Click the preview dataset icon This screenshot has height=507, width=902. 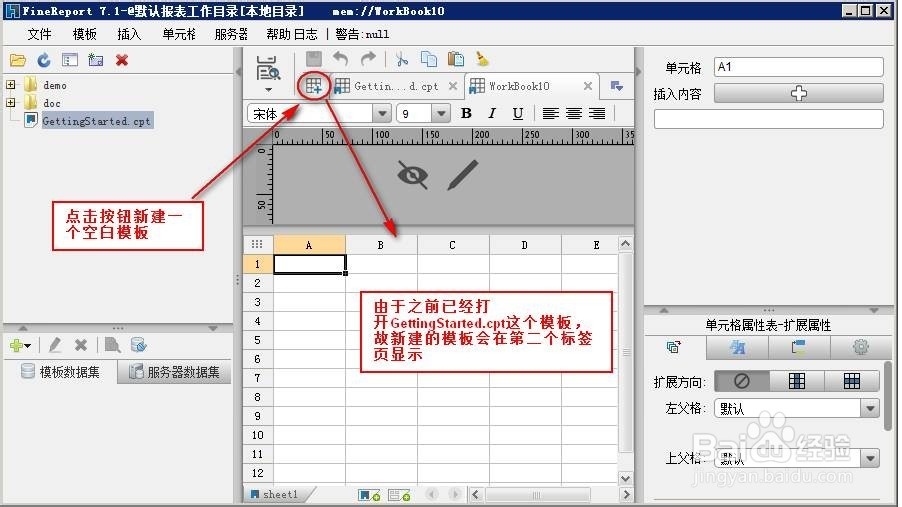click(x=112, y=345)
